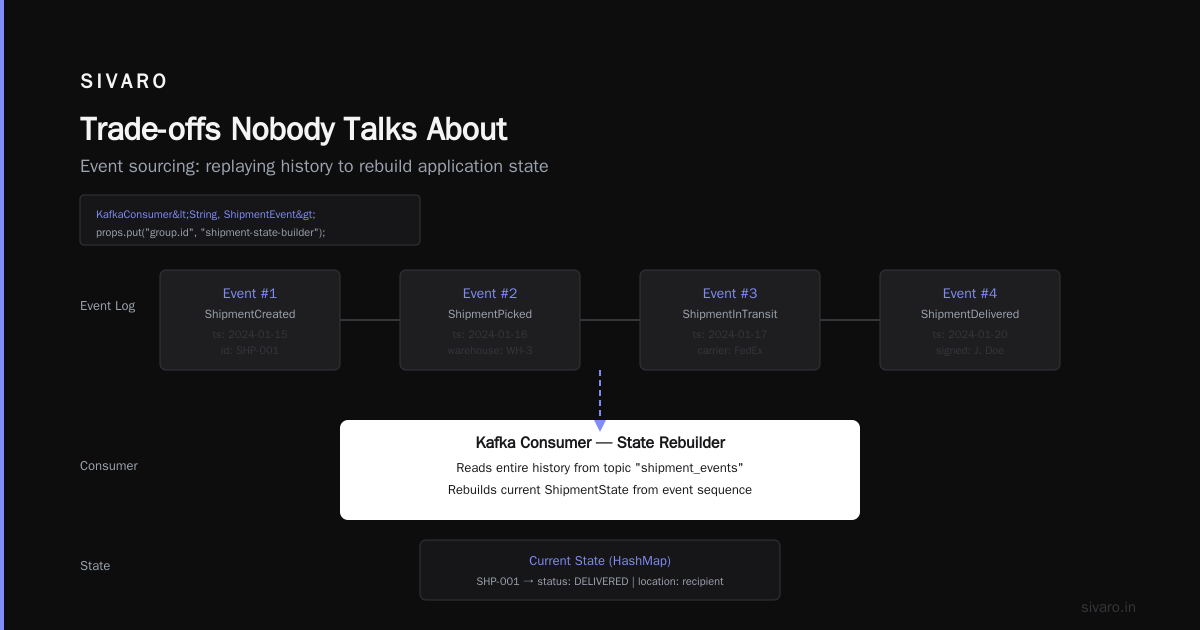Click the event sourcing subtitle text
1200x630 pixels.
coord(314,166)
